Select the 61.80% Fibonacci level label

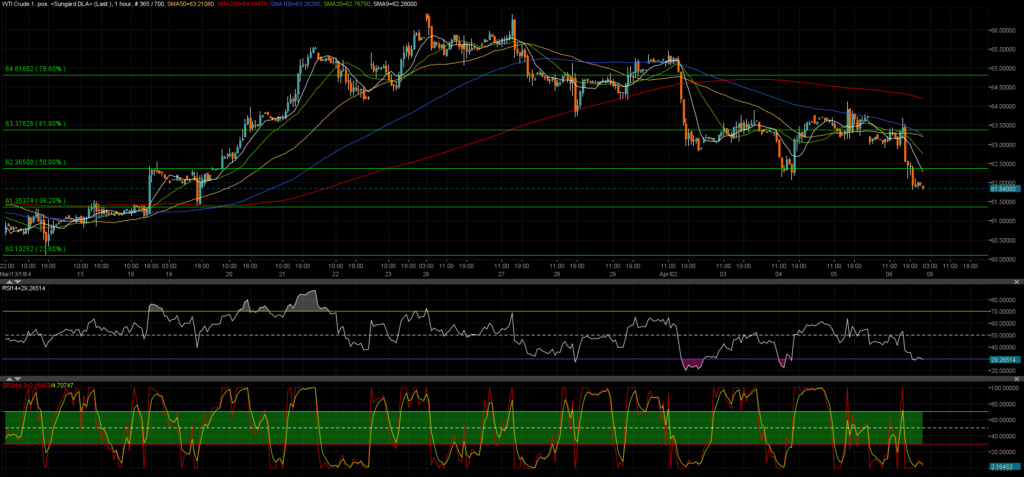35,124
